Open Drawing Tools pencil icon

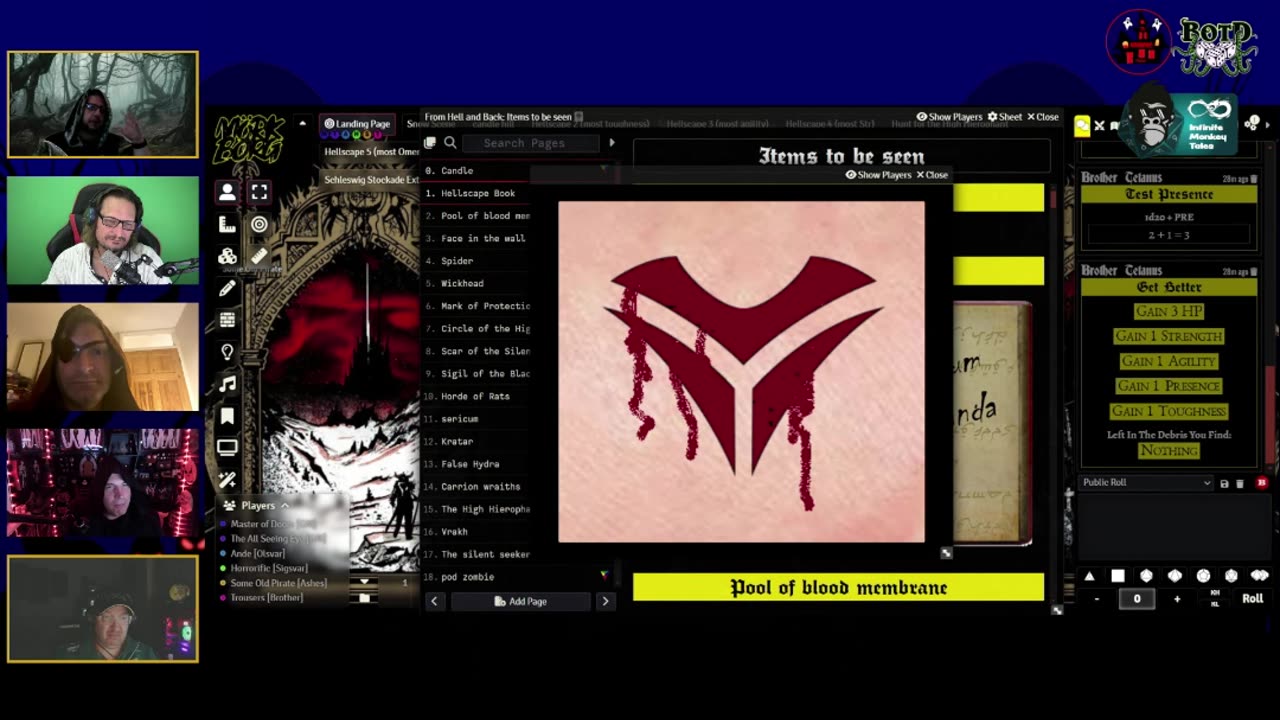point(227,289)
